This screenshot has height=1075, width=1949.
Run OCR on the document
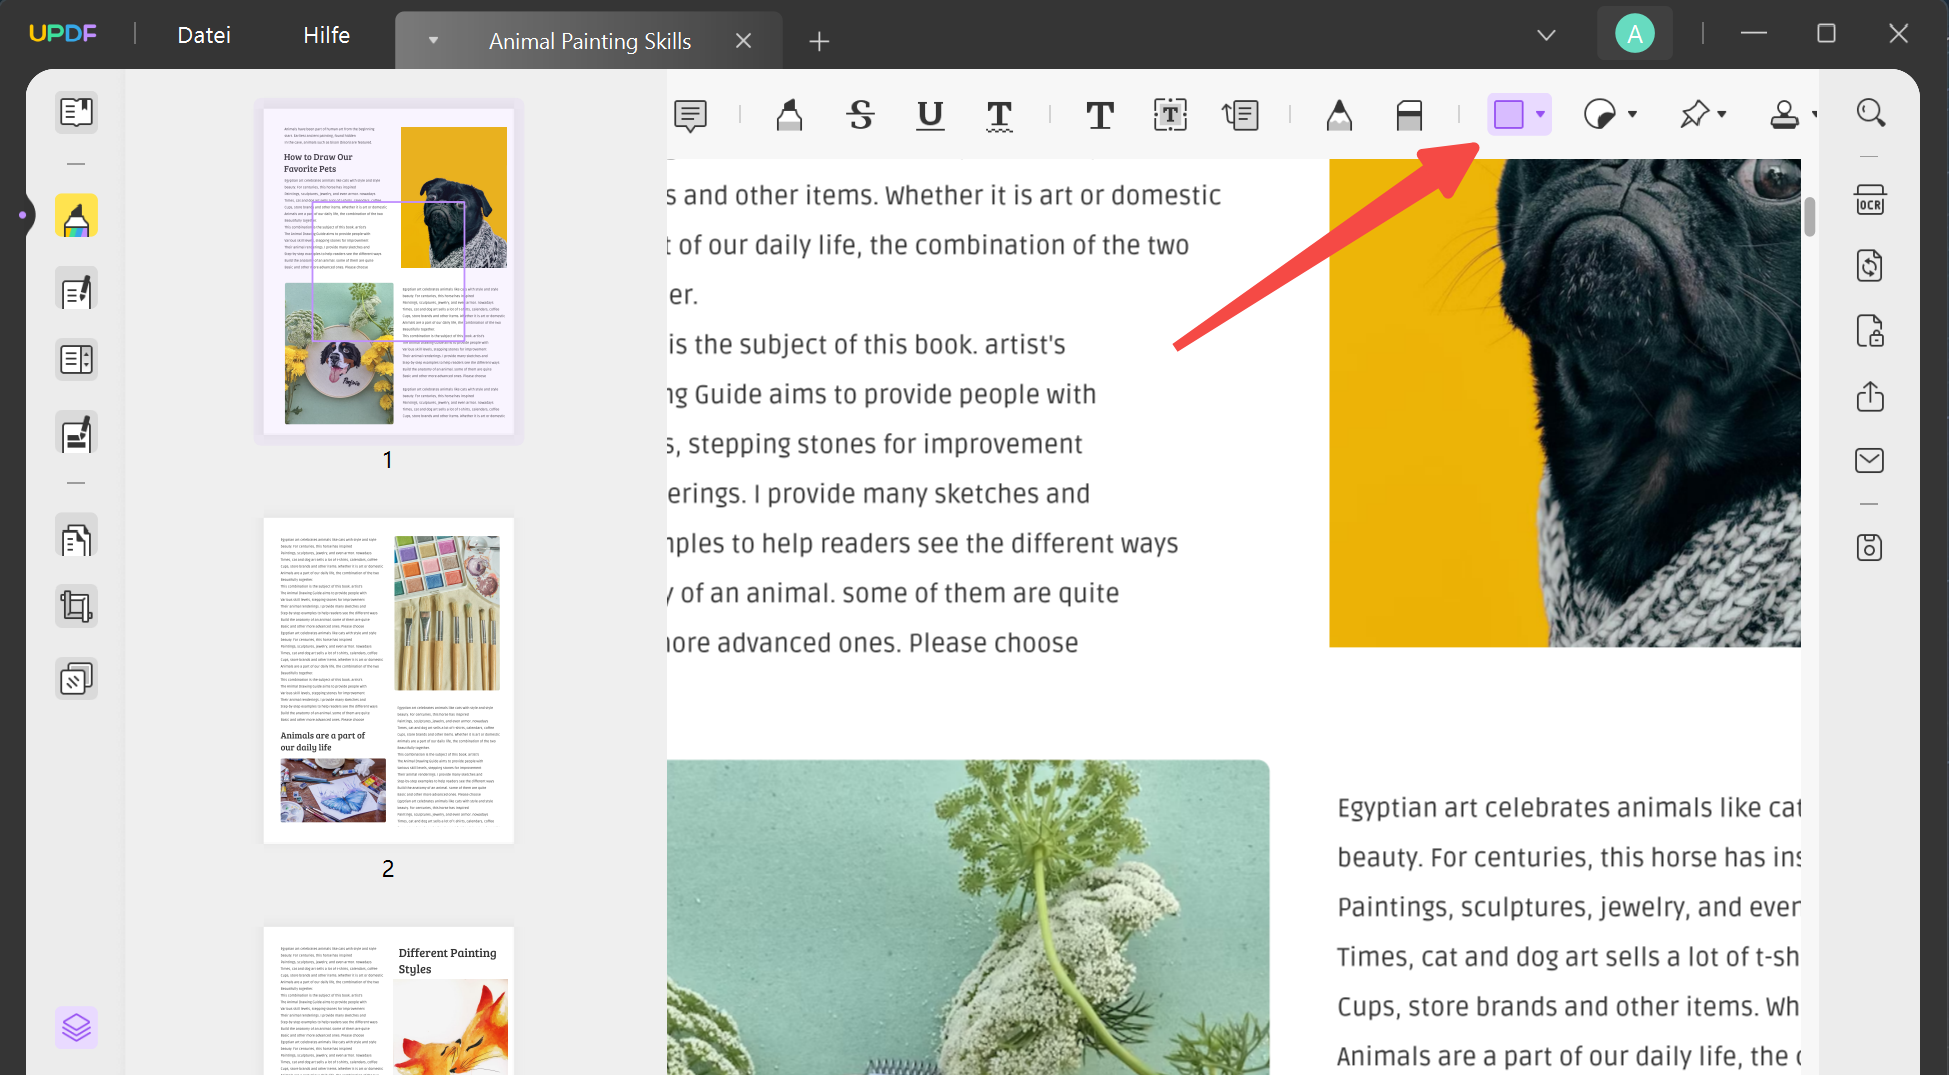coord(1871,200)
